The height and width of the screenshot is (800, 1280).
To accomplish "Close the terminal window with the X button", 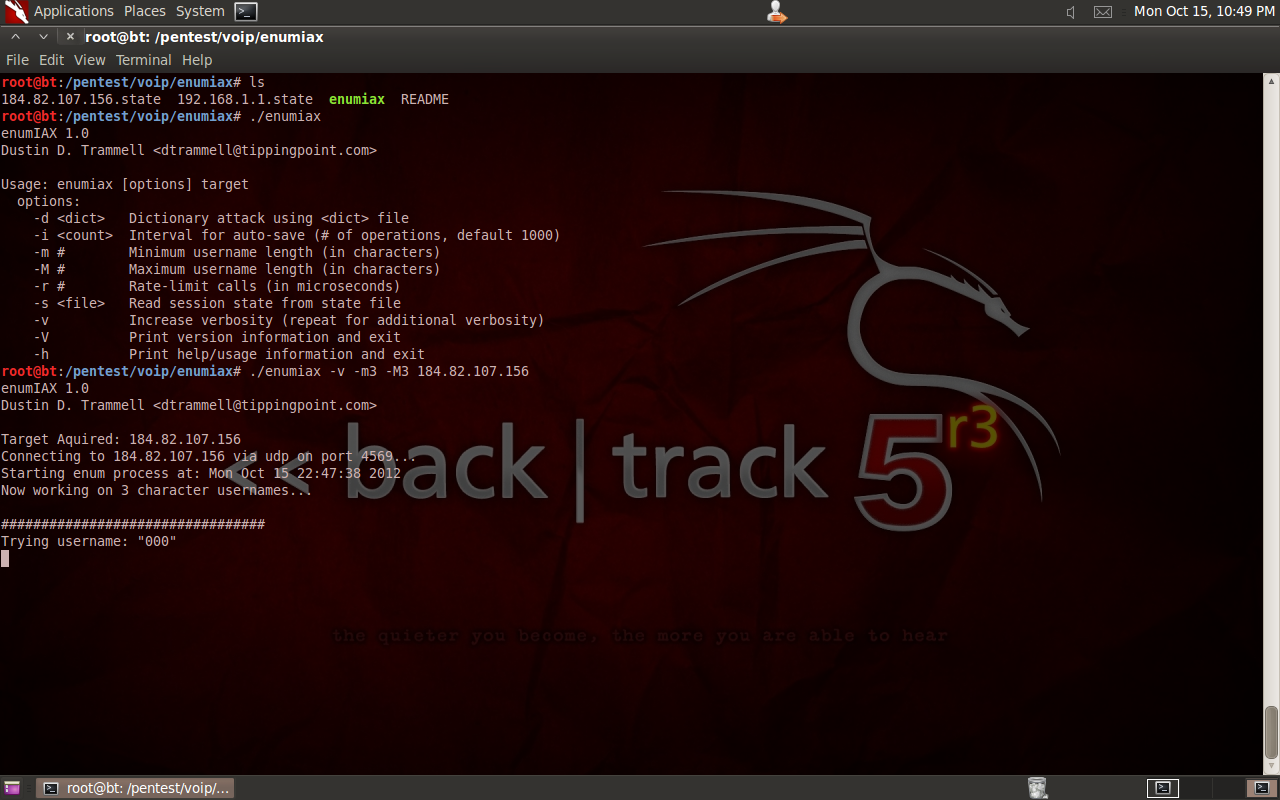I will [x=70, y=37].
